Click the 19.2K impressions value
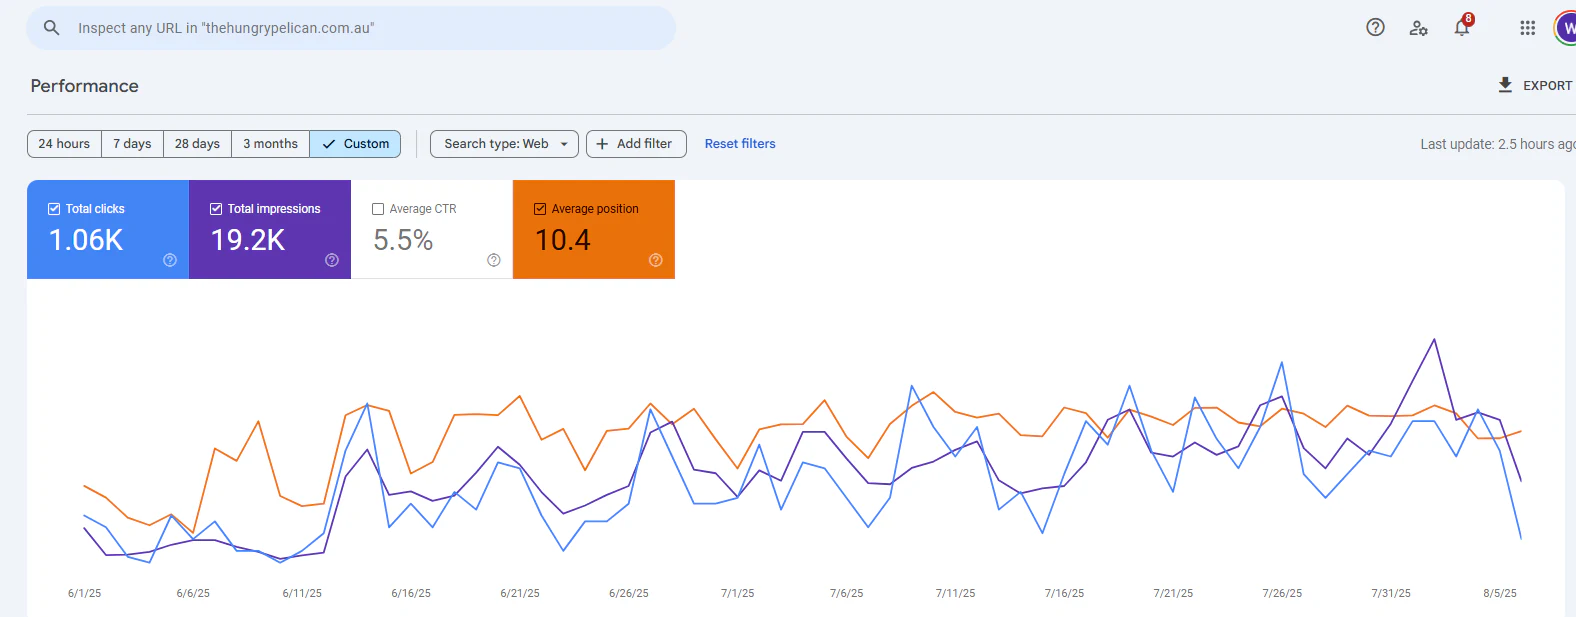 pyautogui.click(x=248, y=240)
